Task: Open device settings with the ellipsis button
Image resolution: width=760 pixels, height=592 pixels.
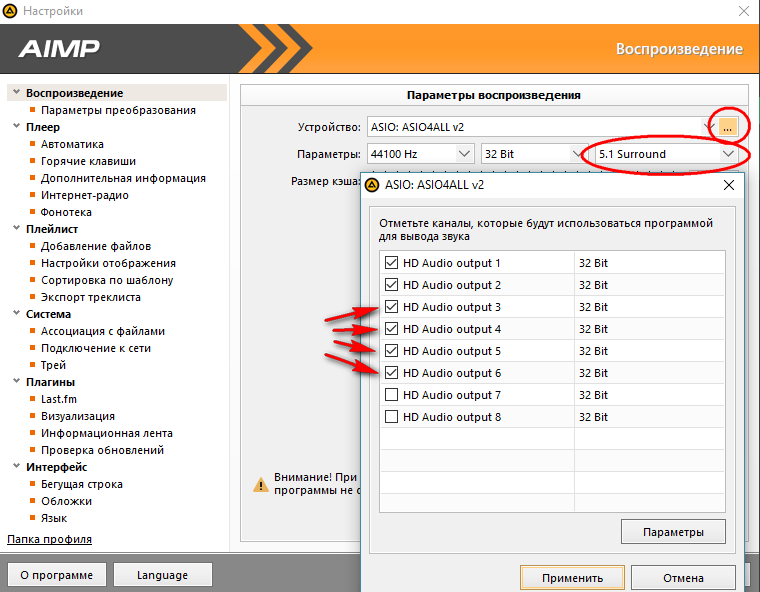Action: click(727, 127)
